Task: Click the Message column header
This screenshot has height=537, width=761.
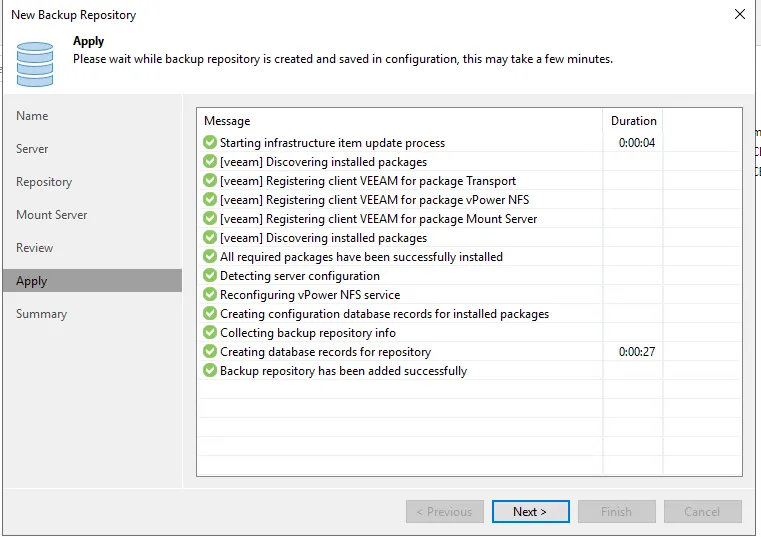Action: (227, 121)
